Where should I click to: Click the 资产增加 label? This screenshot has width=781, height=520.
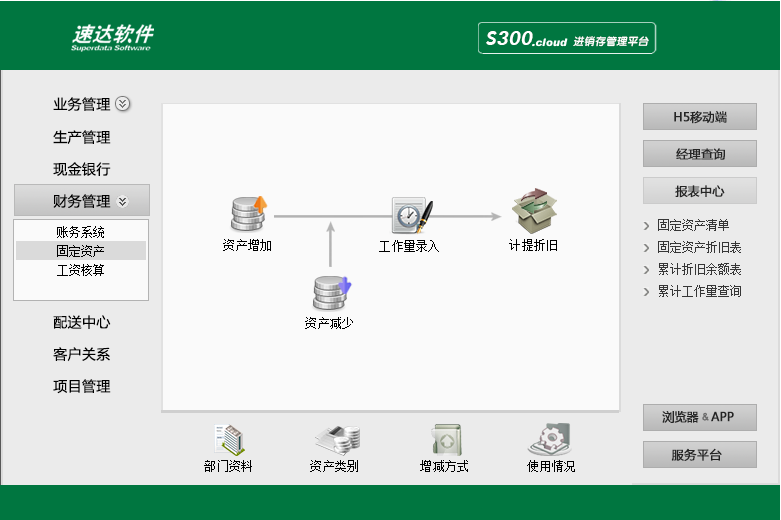coord(247,245)
